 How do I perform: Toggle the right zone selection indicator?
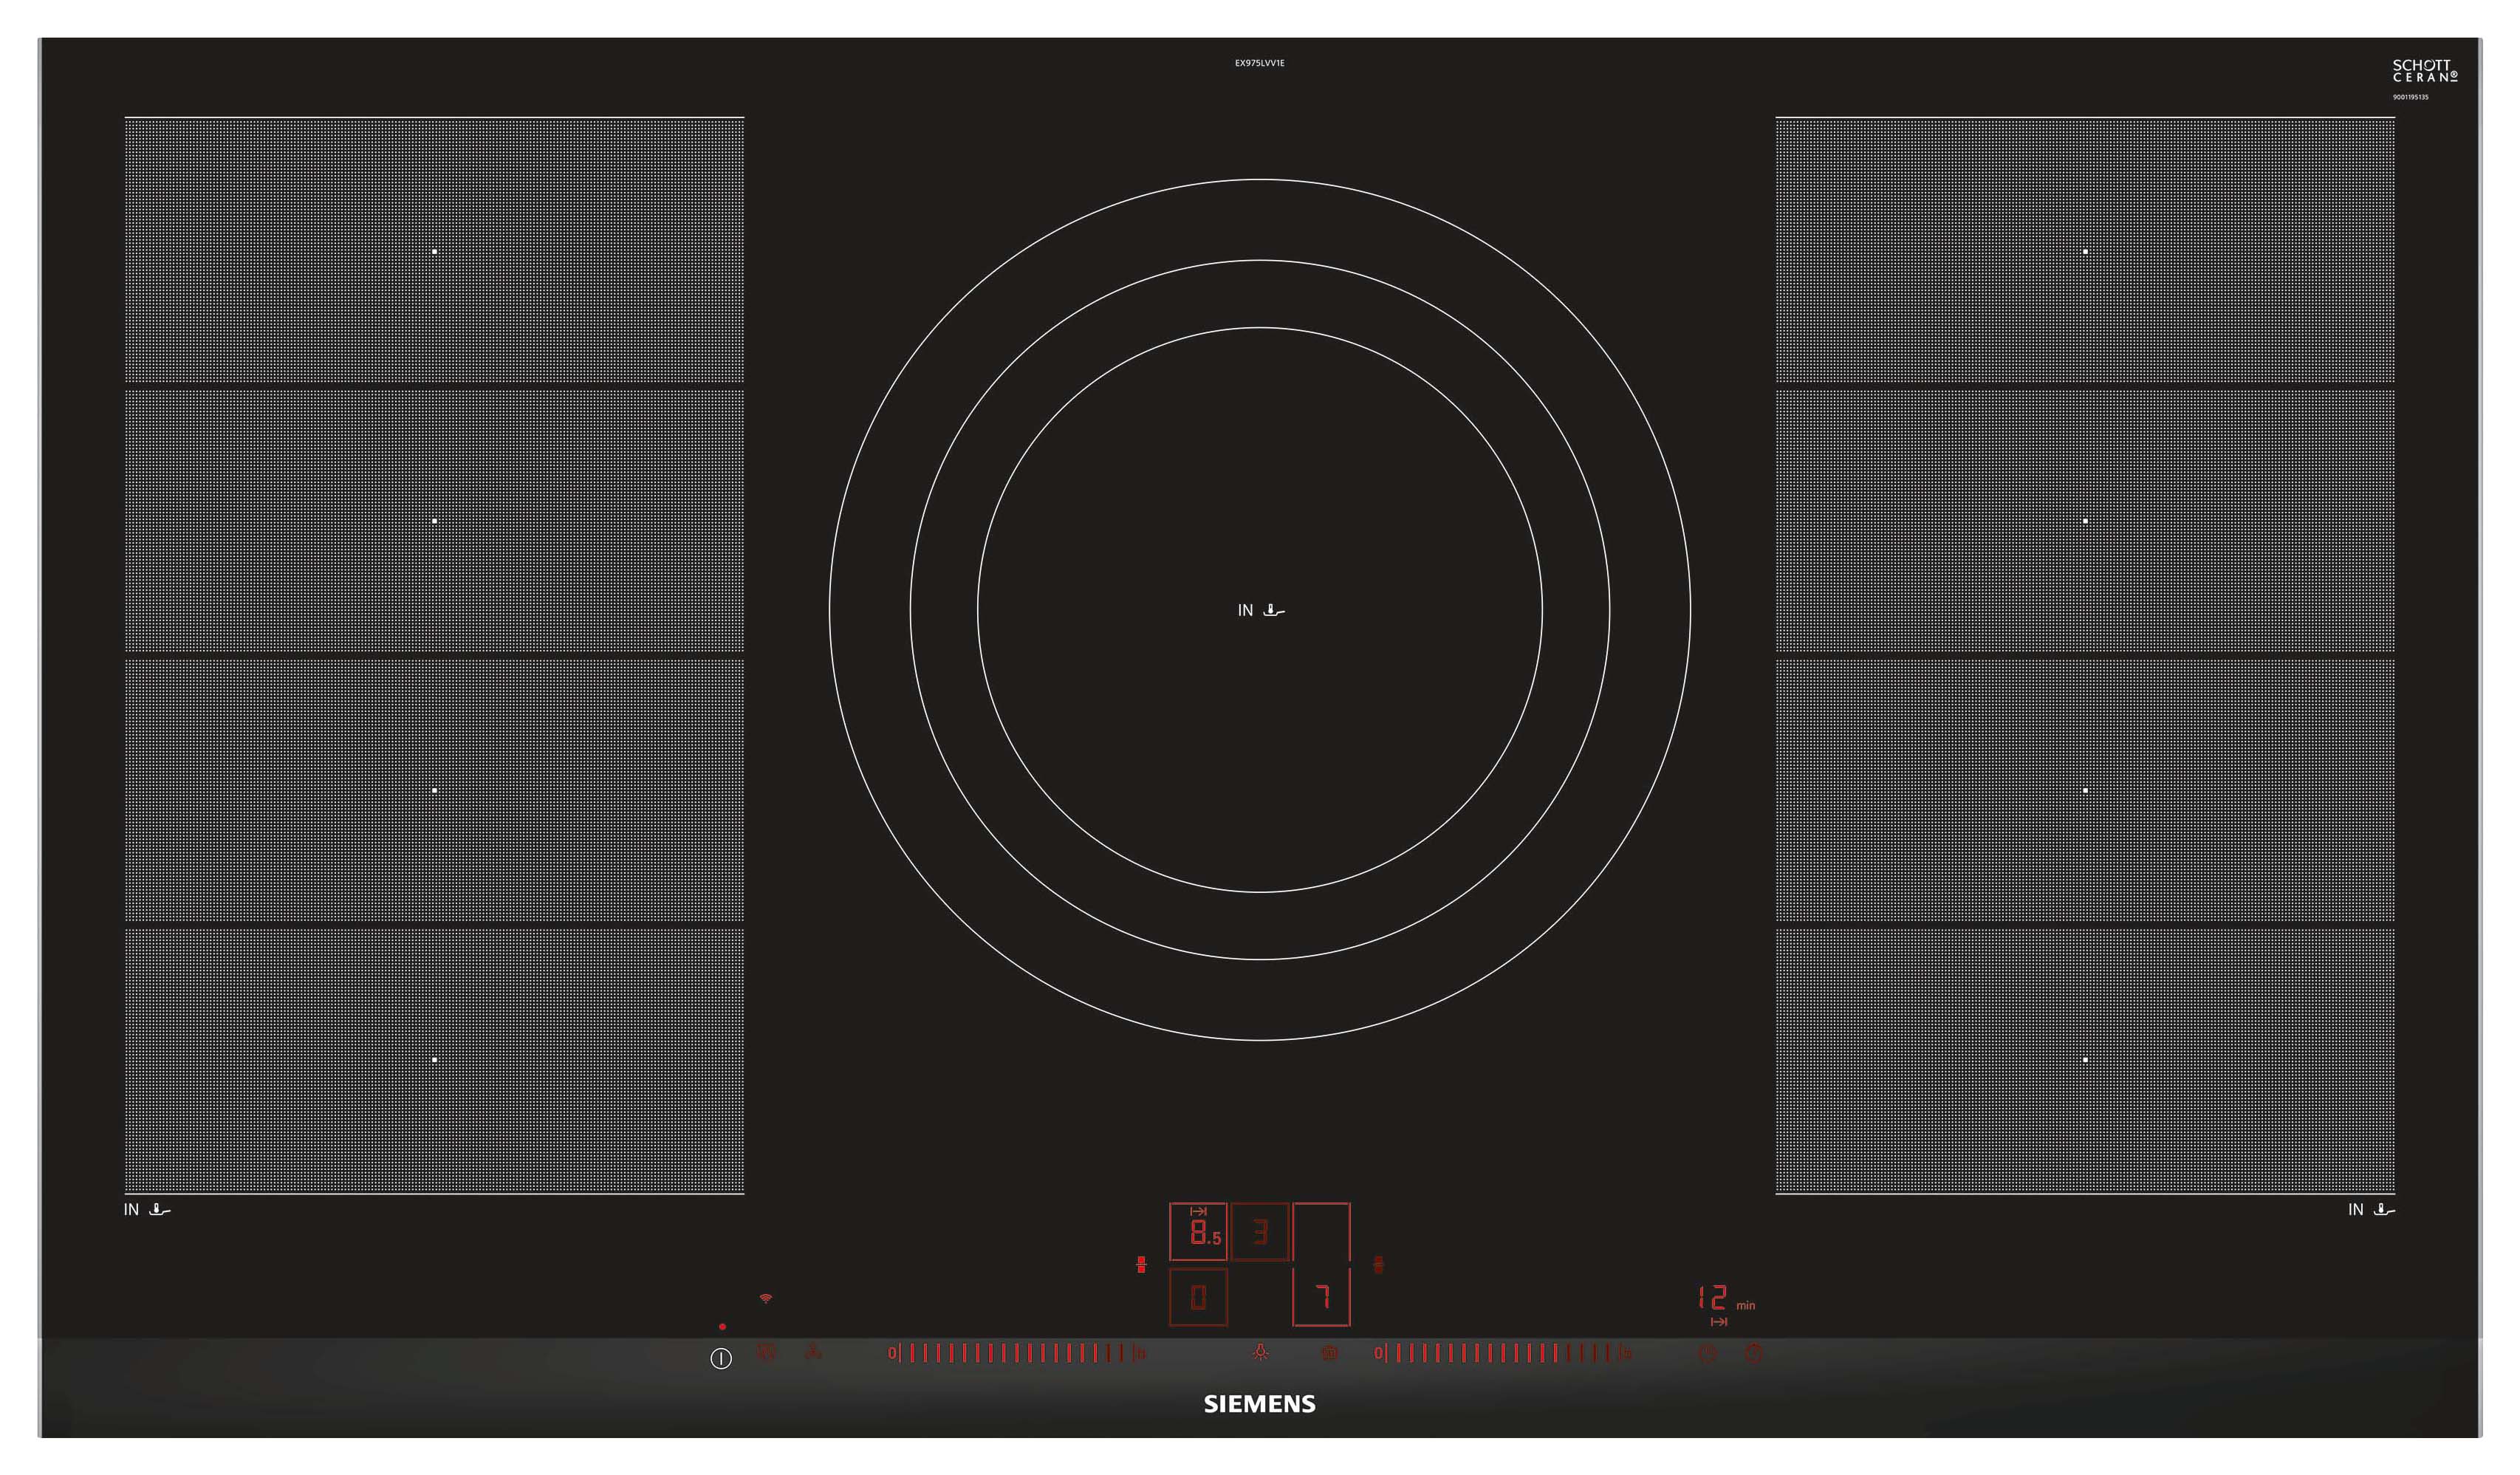(x=1379, y=1263)
